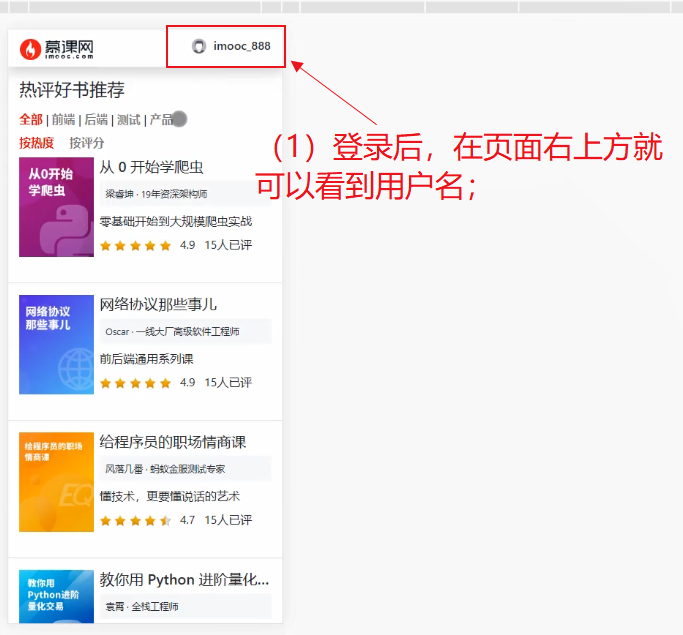Open the 网络协议那些事儿 title

158,304
